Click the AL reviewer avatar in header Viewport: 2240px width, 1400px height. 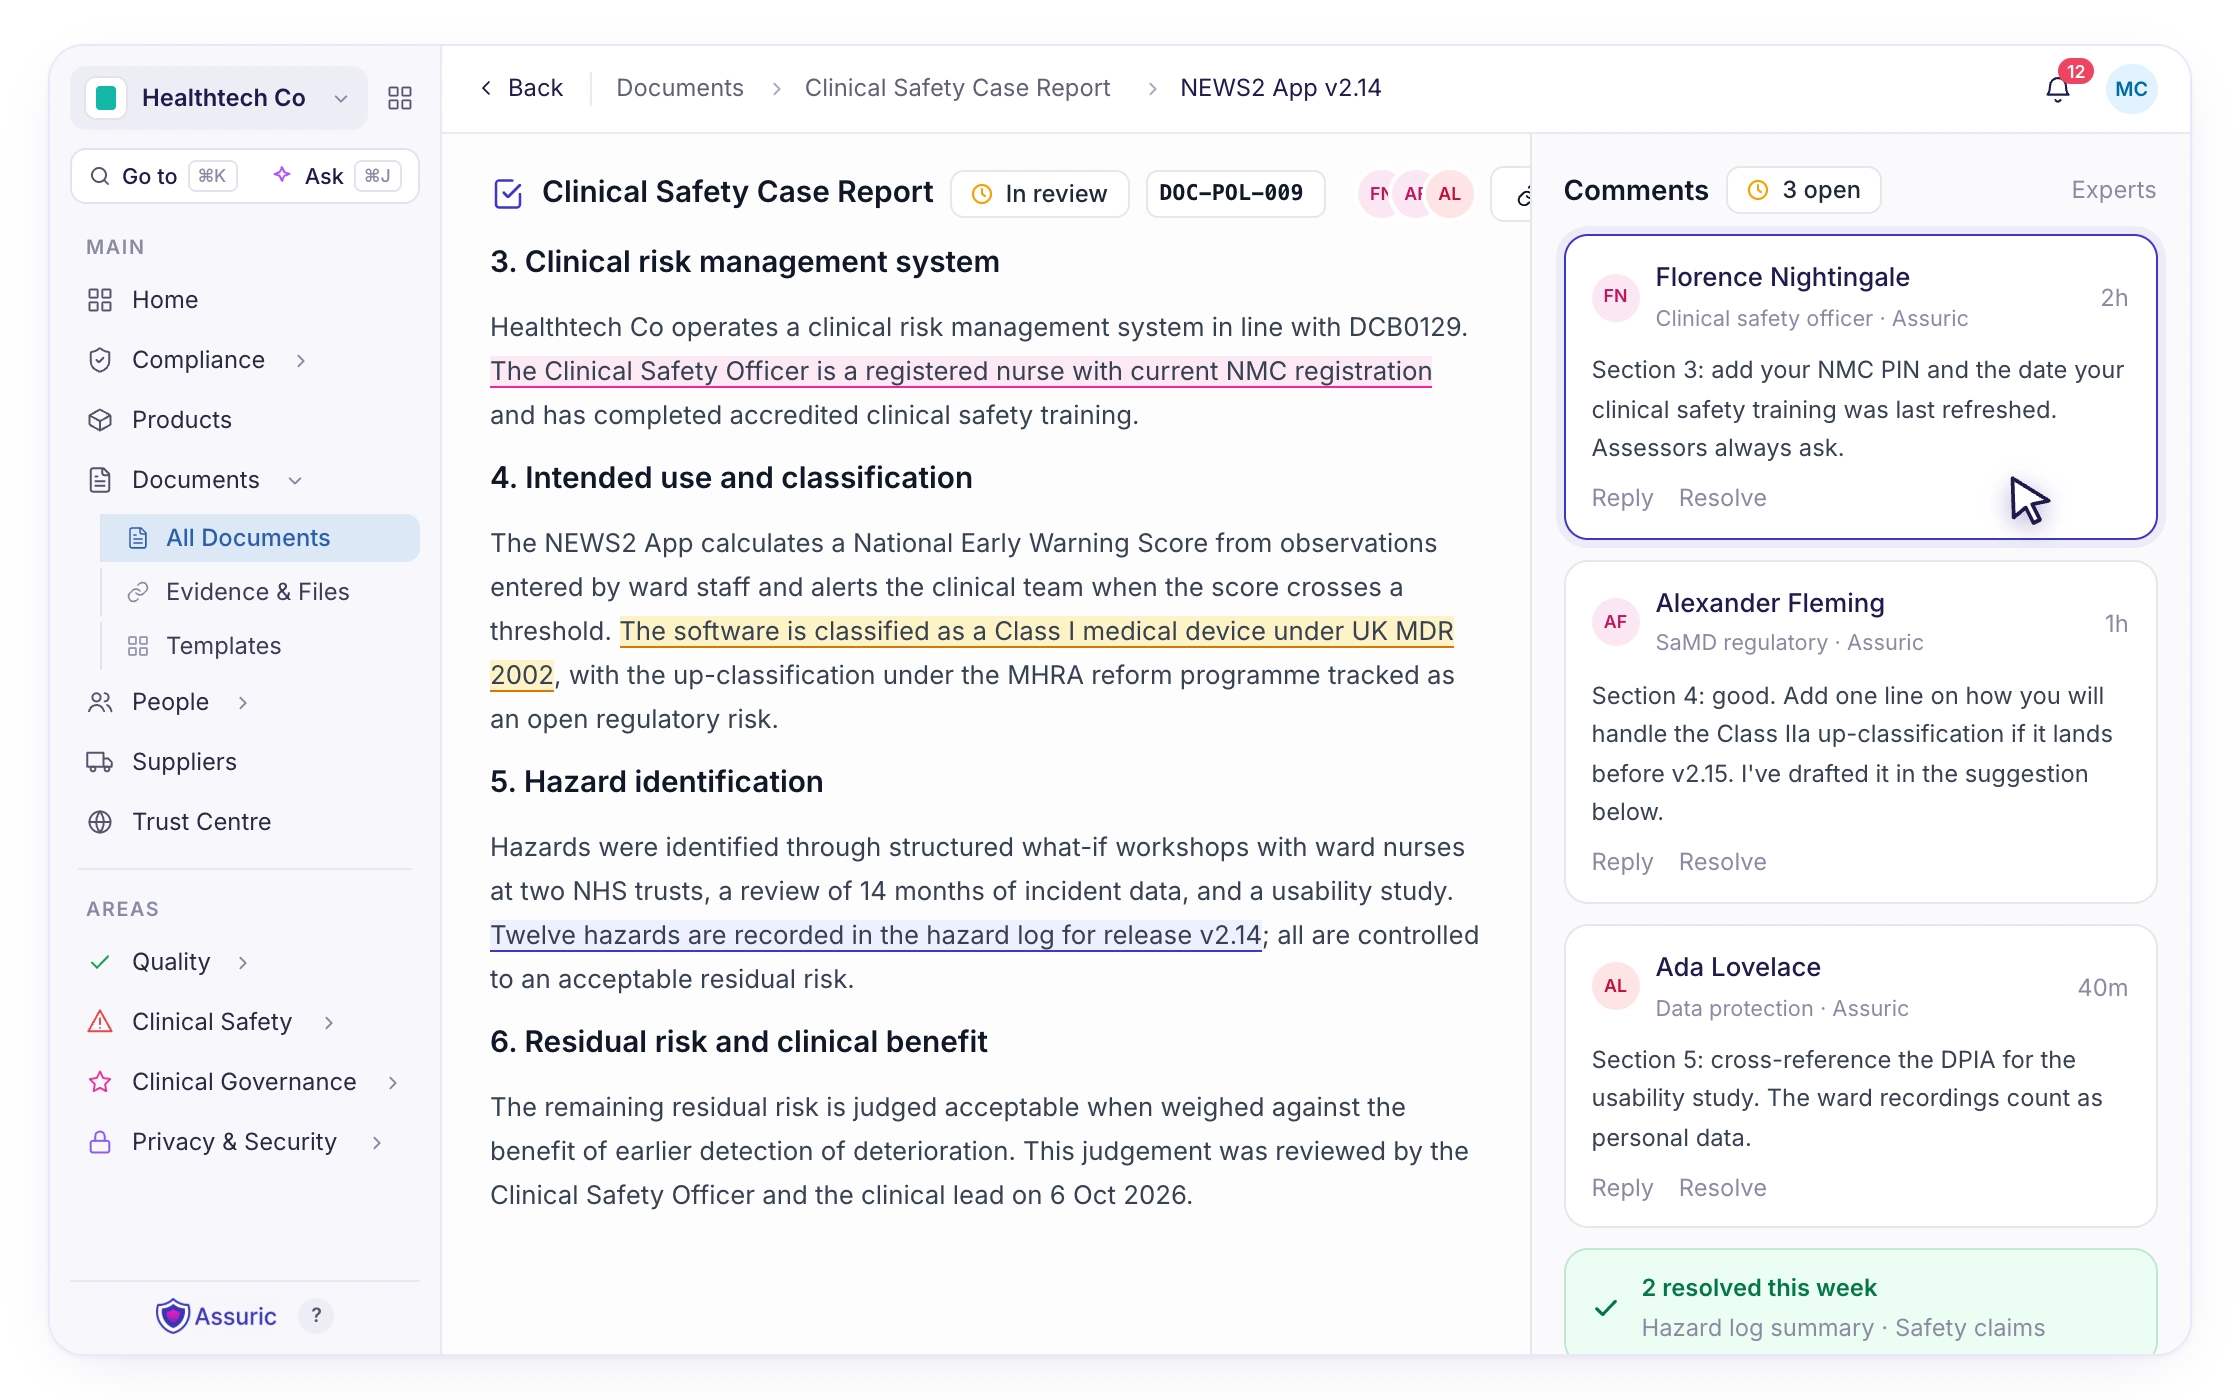point(1449,194)
